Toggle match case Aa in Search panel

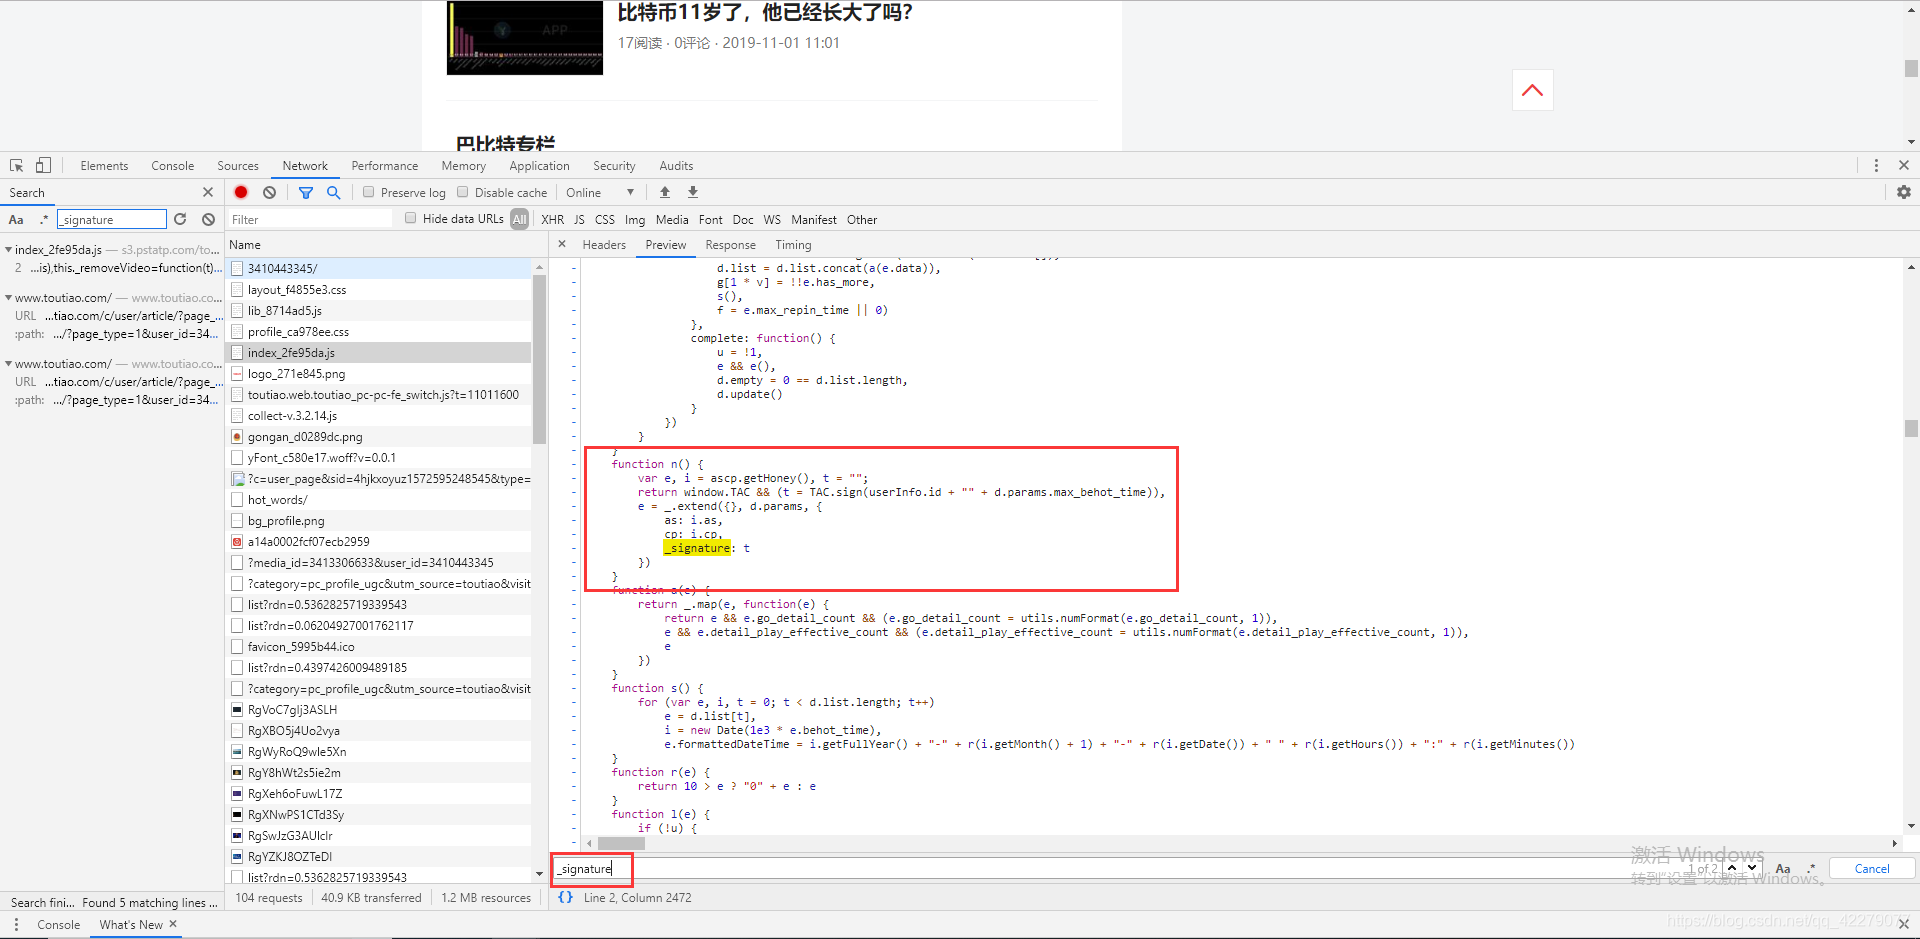coord(16,219)
